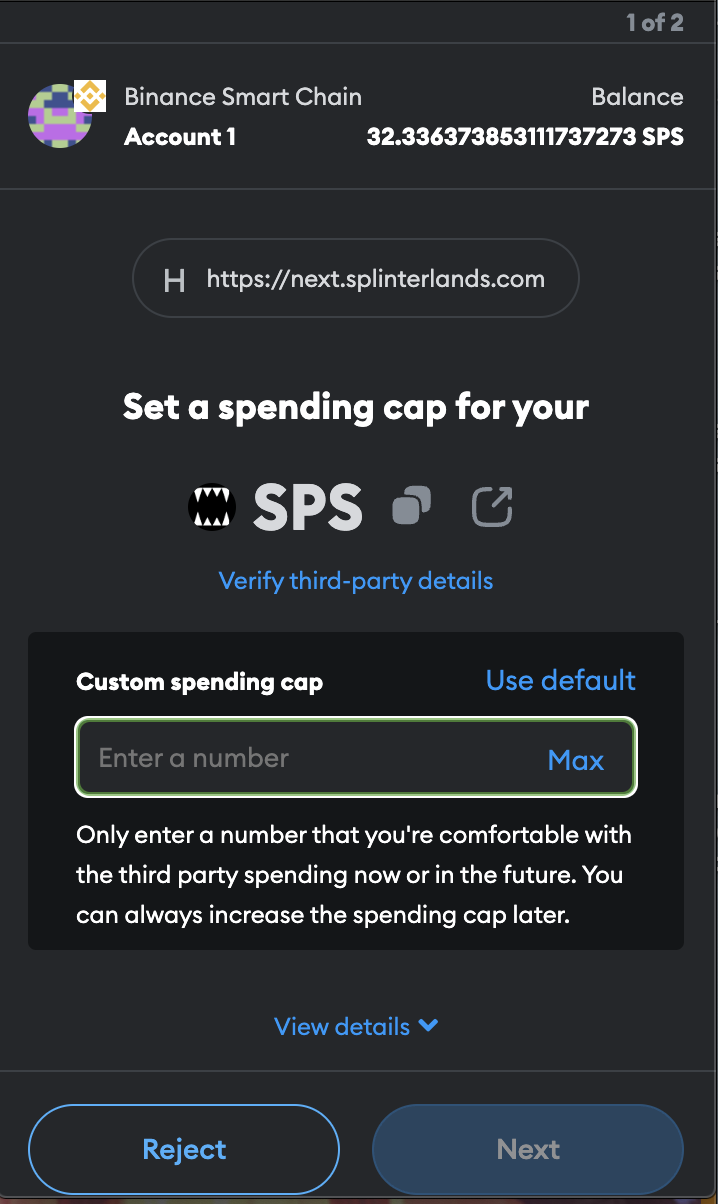Open SPS token in block explorer

(x=492, y=506)
